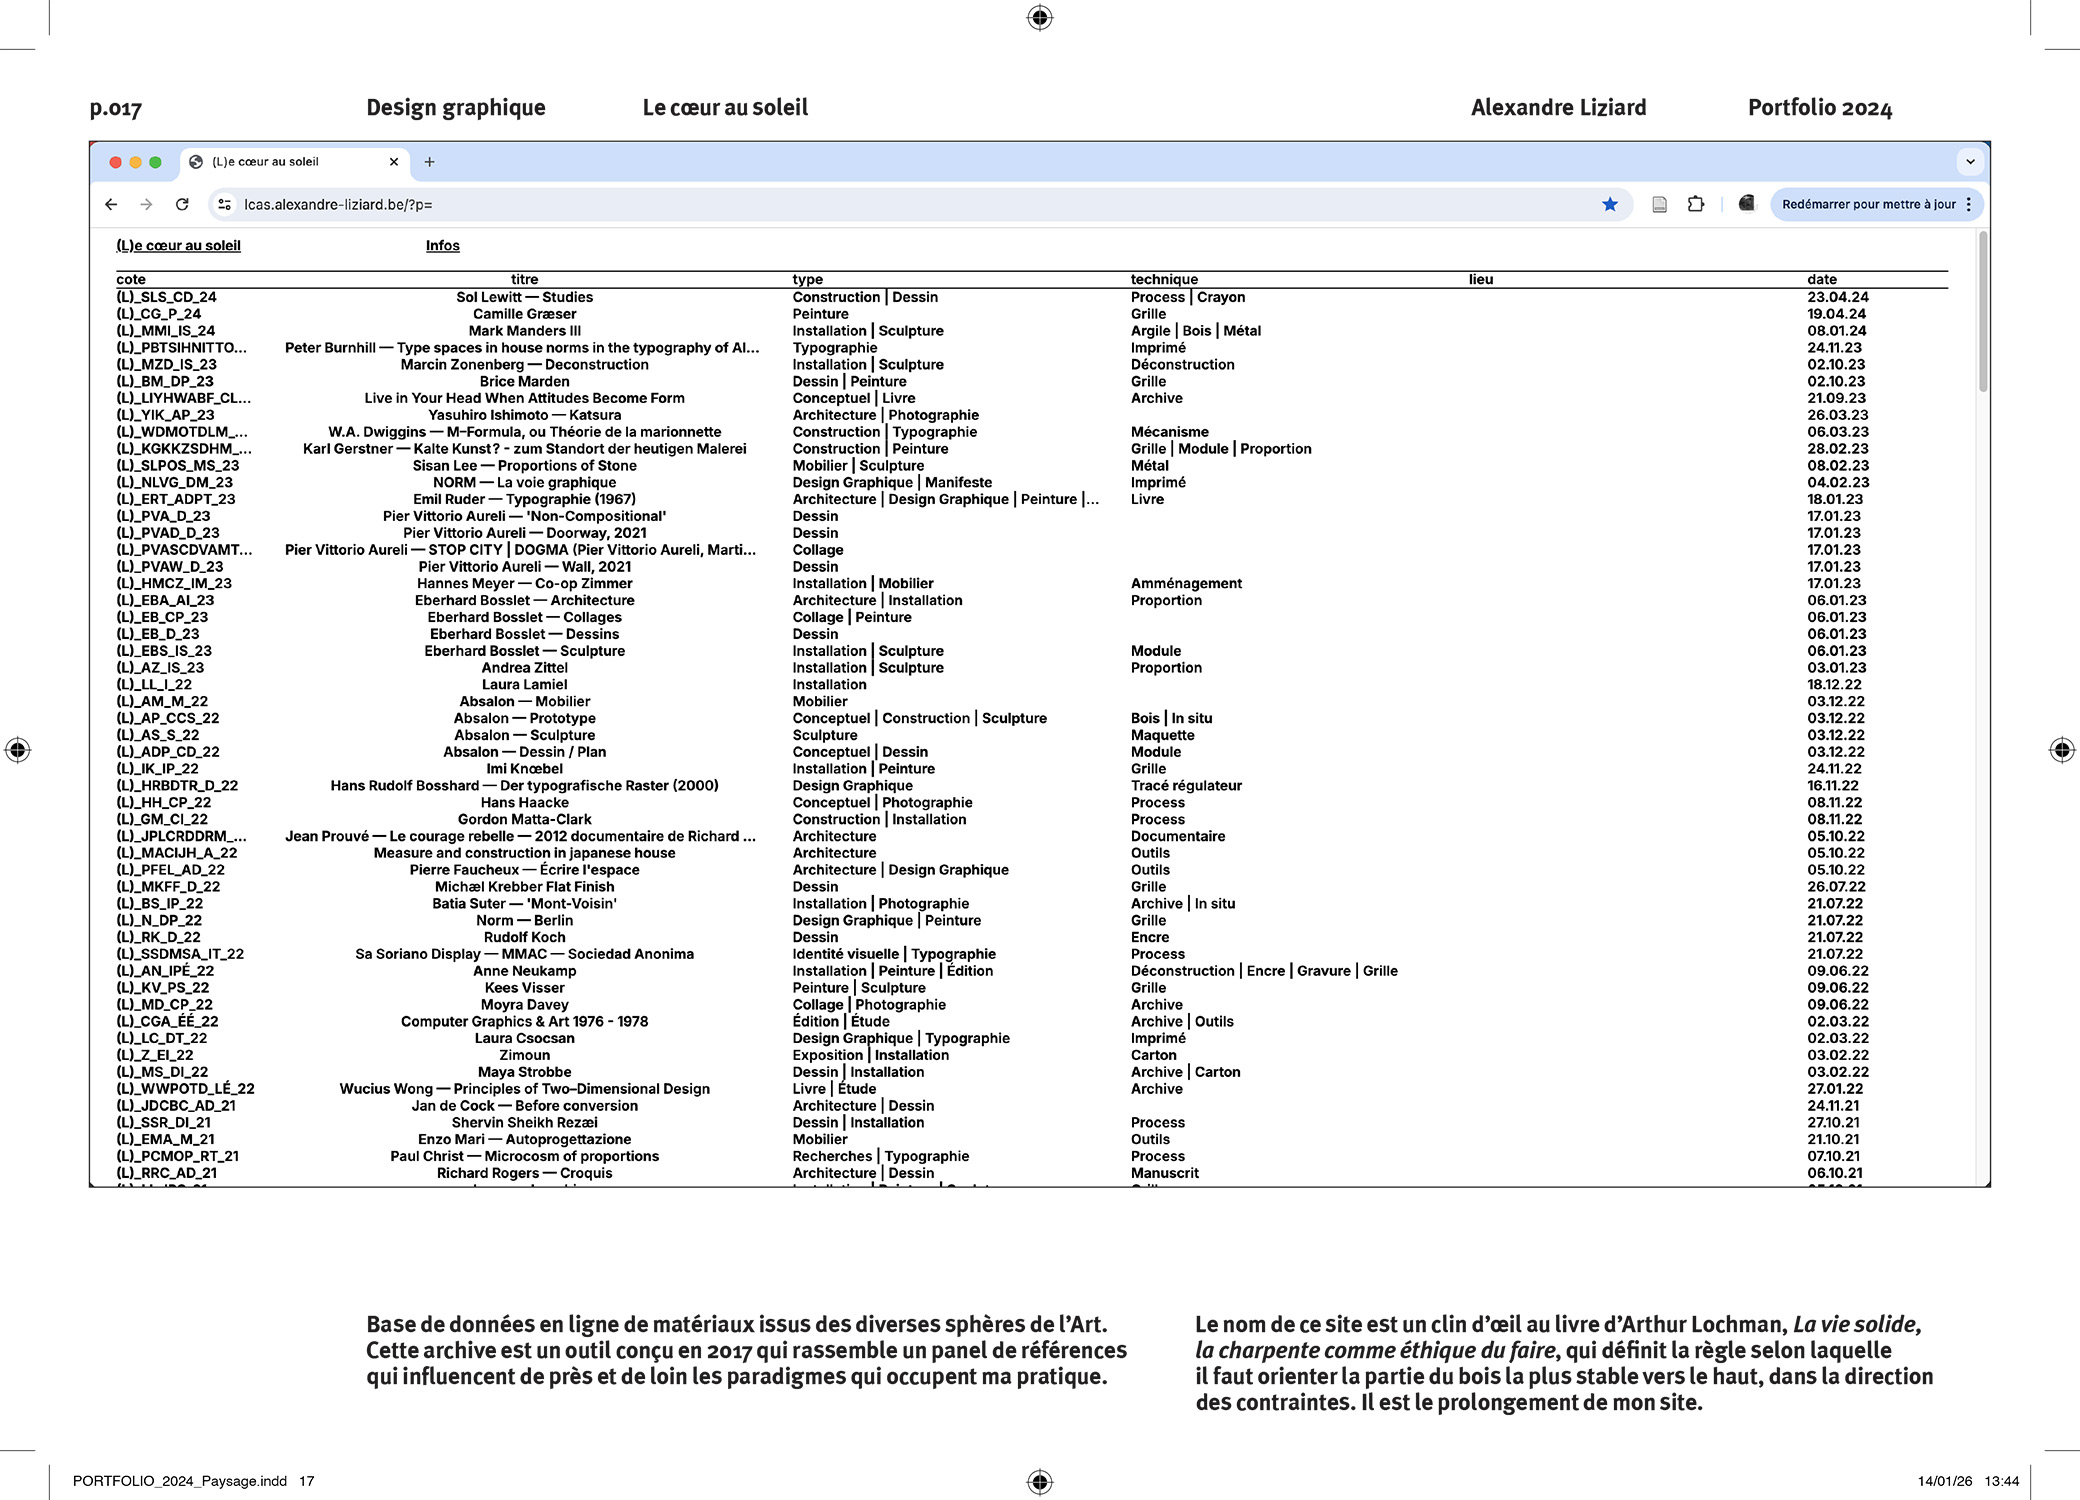
Task: Click the browser back arrow
Action: pos(111,204)
